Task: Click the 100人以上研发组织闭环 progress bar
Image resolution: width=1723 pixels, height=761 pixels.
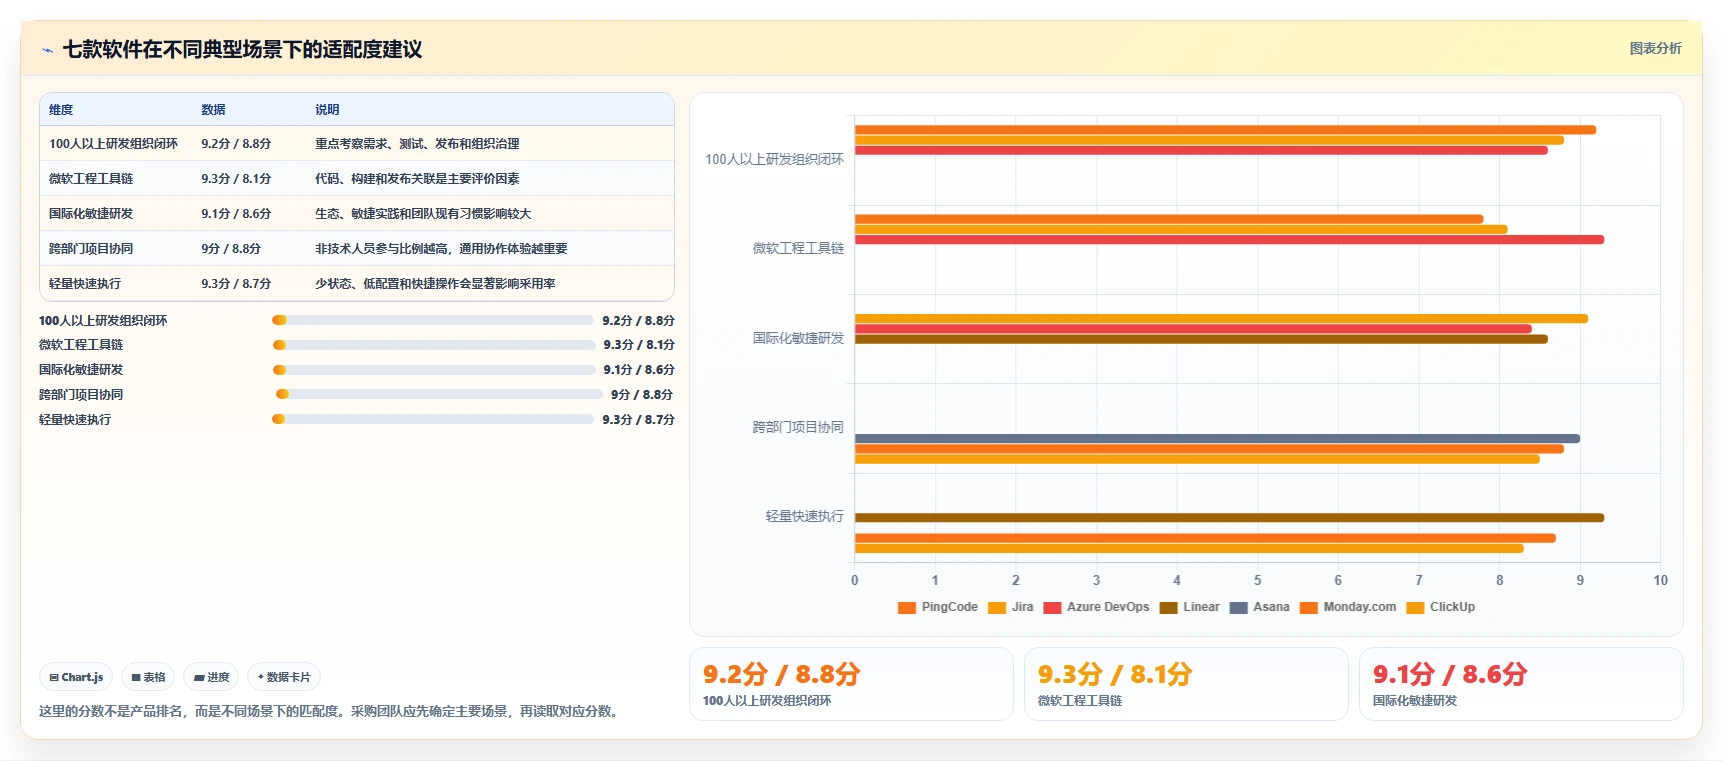Action: [x=433, y=320]
